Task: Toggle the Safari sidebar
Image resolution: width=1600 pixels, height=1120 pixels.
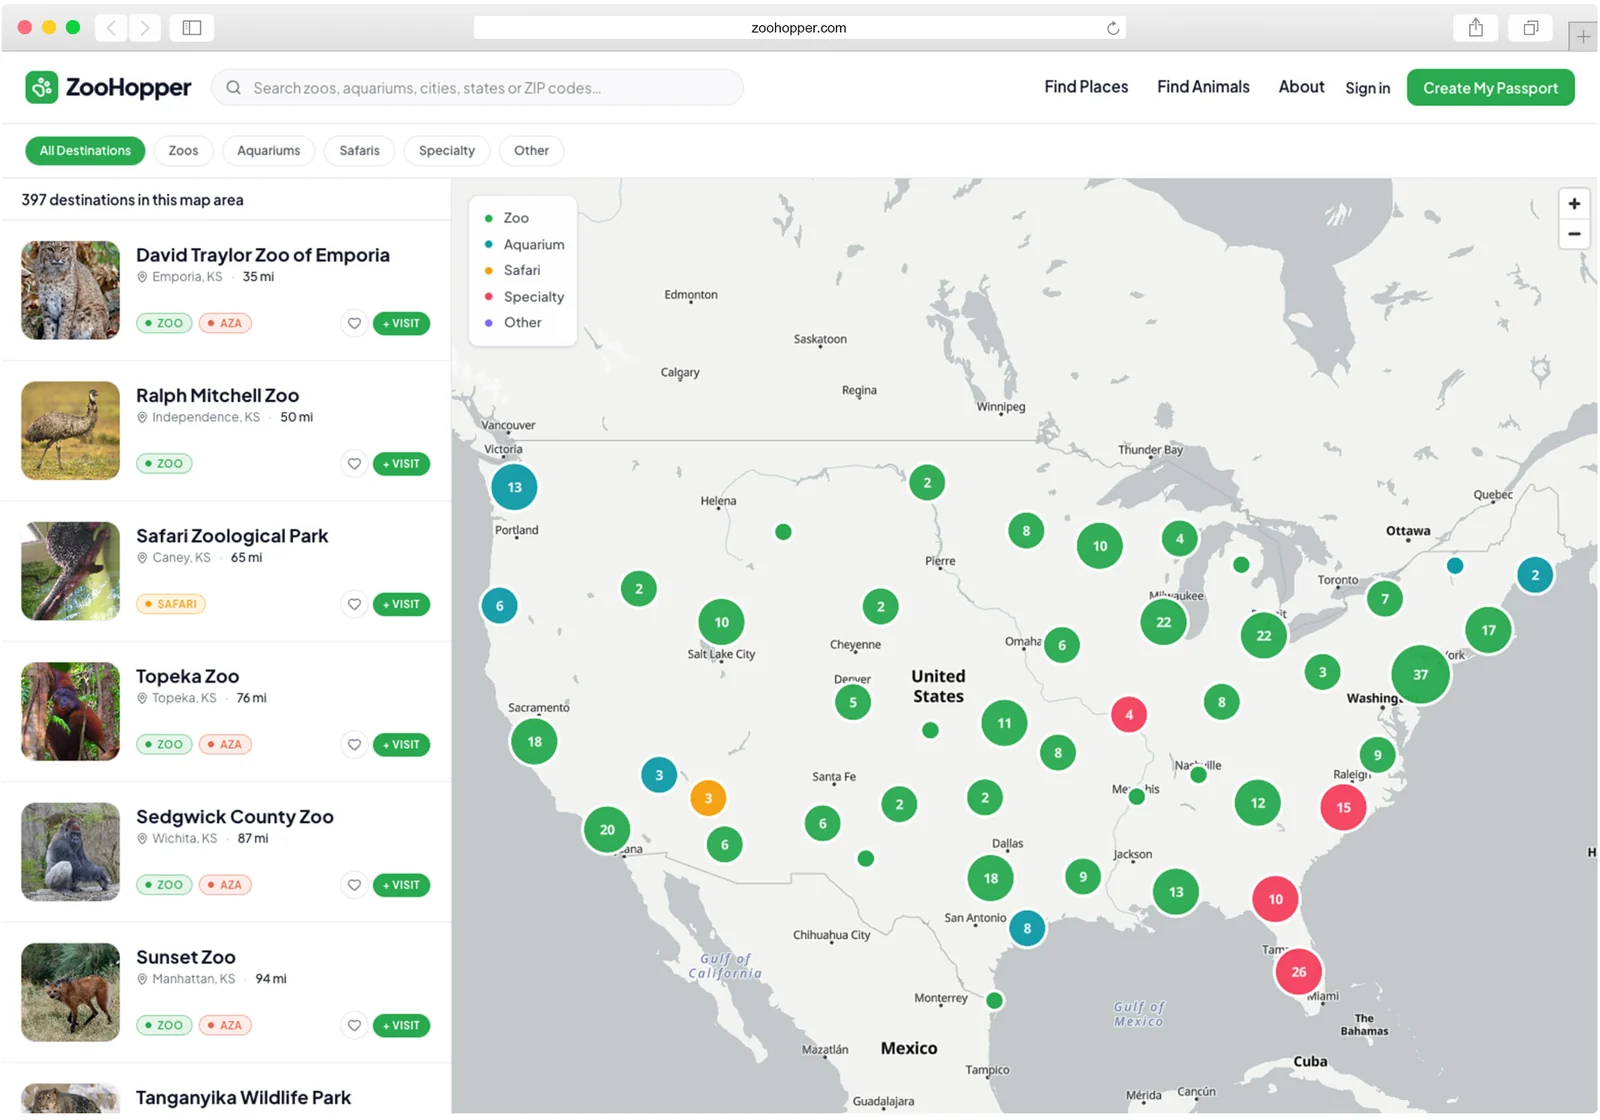Action: [x=192, y=28]
